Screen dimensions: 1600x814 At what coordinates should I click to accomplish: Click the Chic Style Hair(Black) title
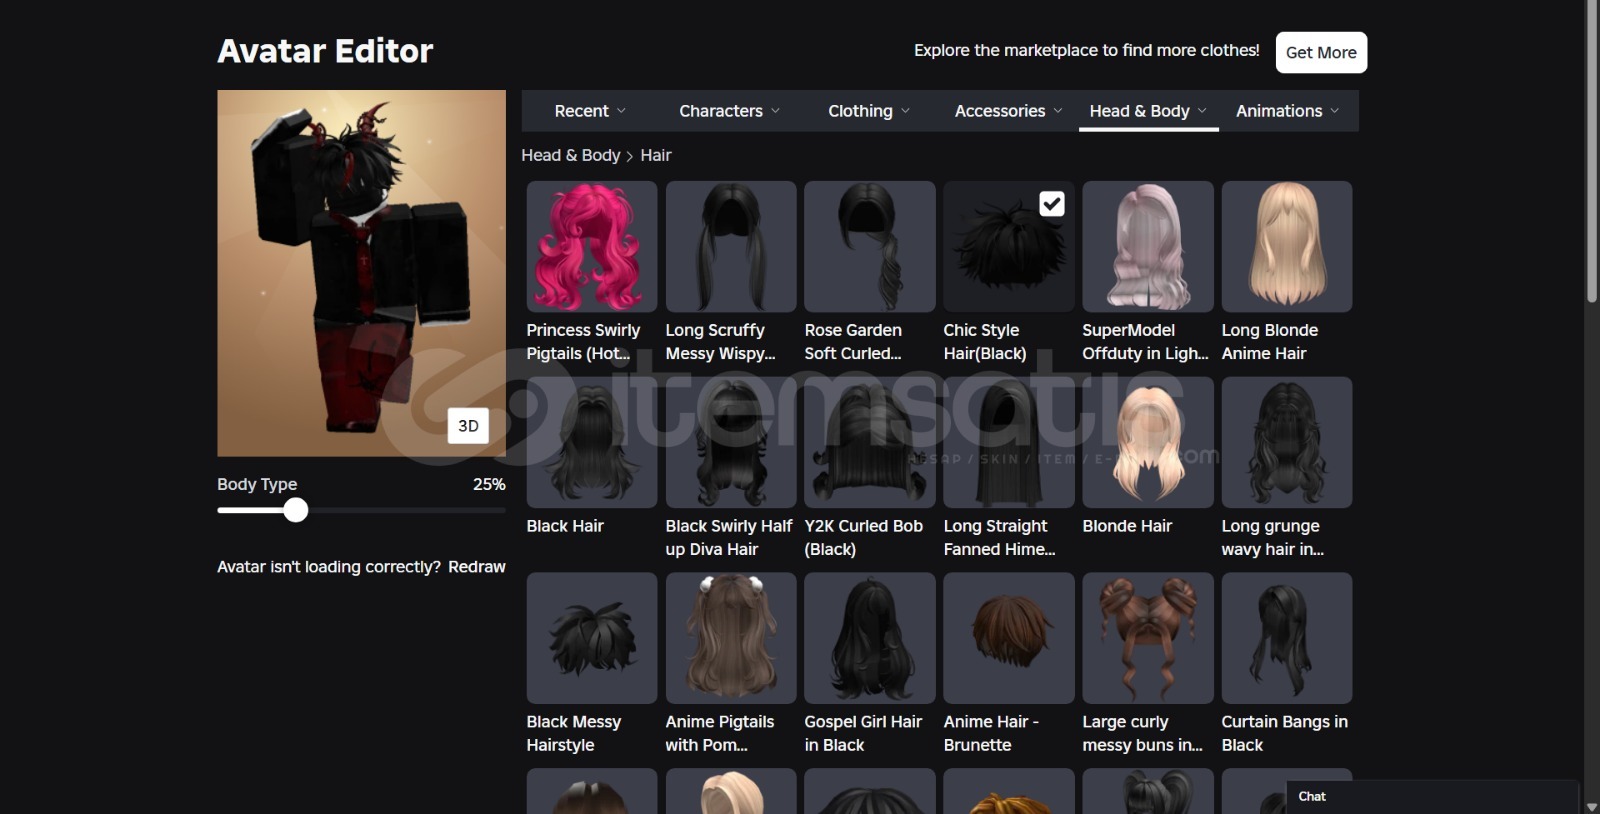pyautogui.click(x=984, y=342)
